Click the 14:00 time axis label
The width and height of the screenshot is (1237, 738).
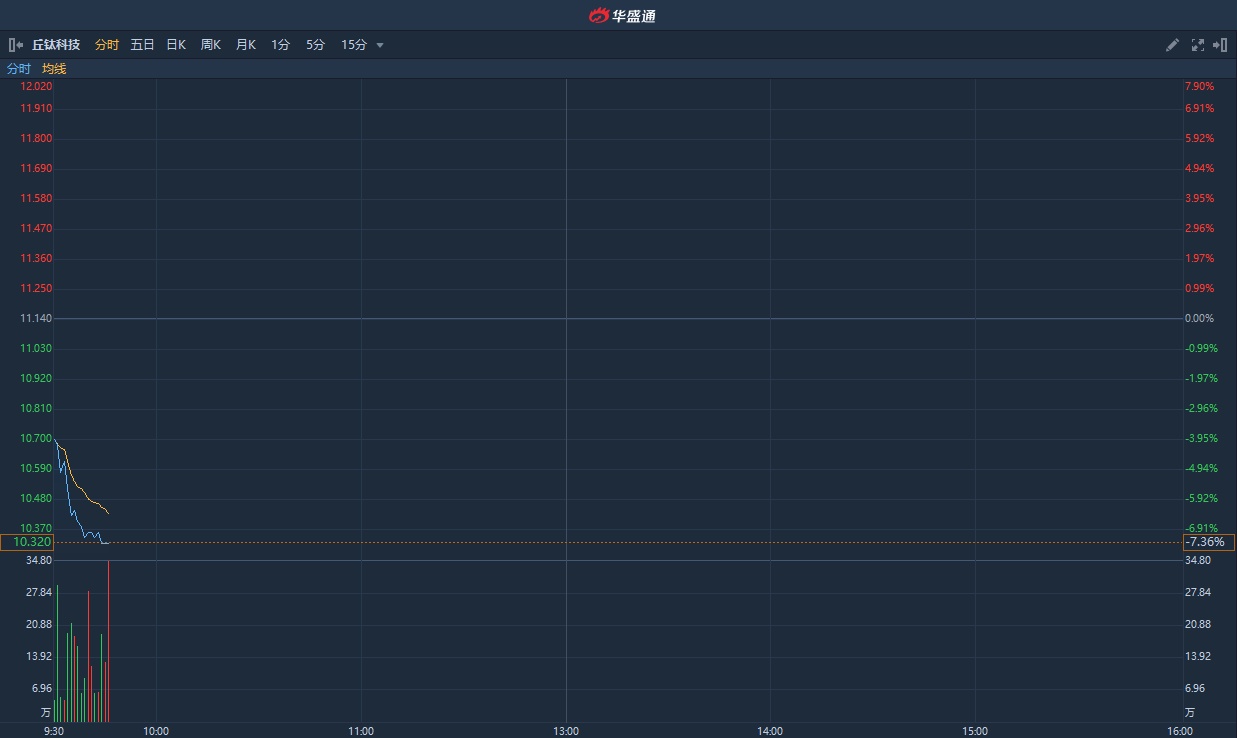[x=770, y=731]
